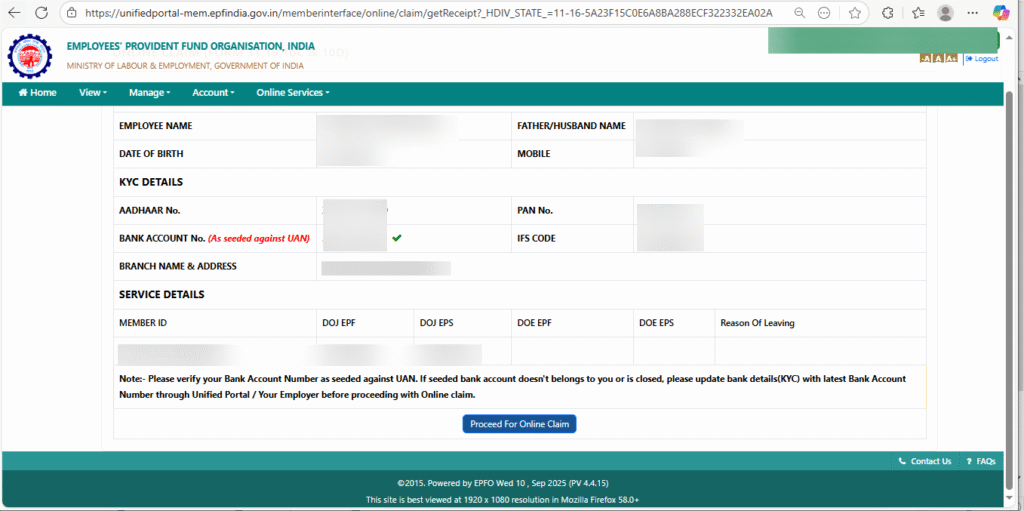Open the FAQs link in footer

click(x=981, y=461)
